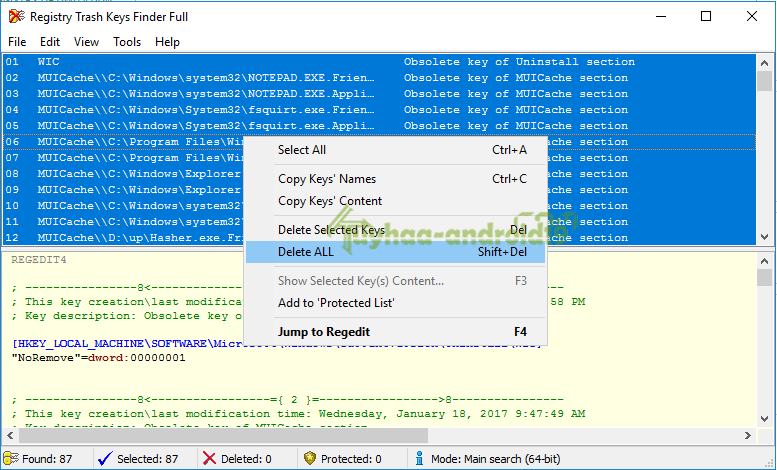Screen dimensions: 777x470
Task: Choose Copy Keys' Names
Action: tap(396, 179)
